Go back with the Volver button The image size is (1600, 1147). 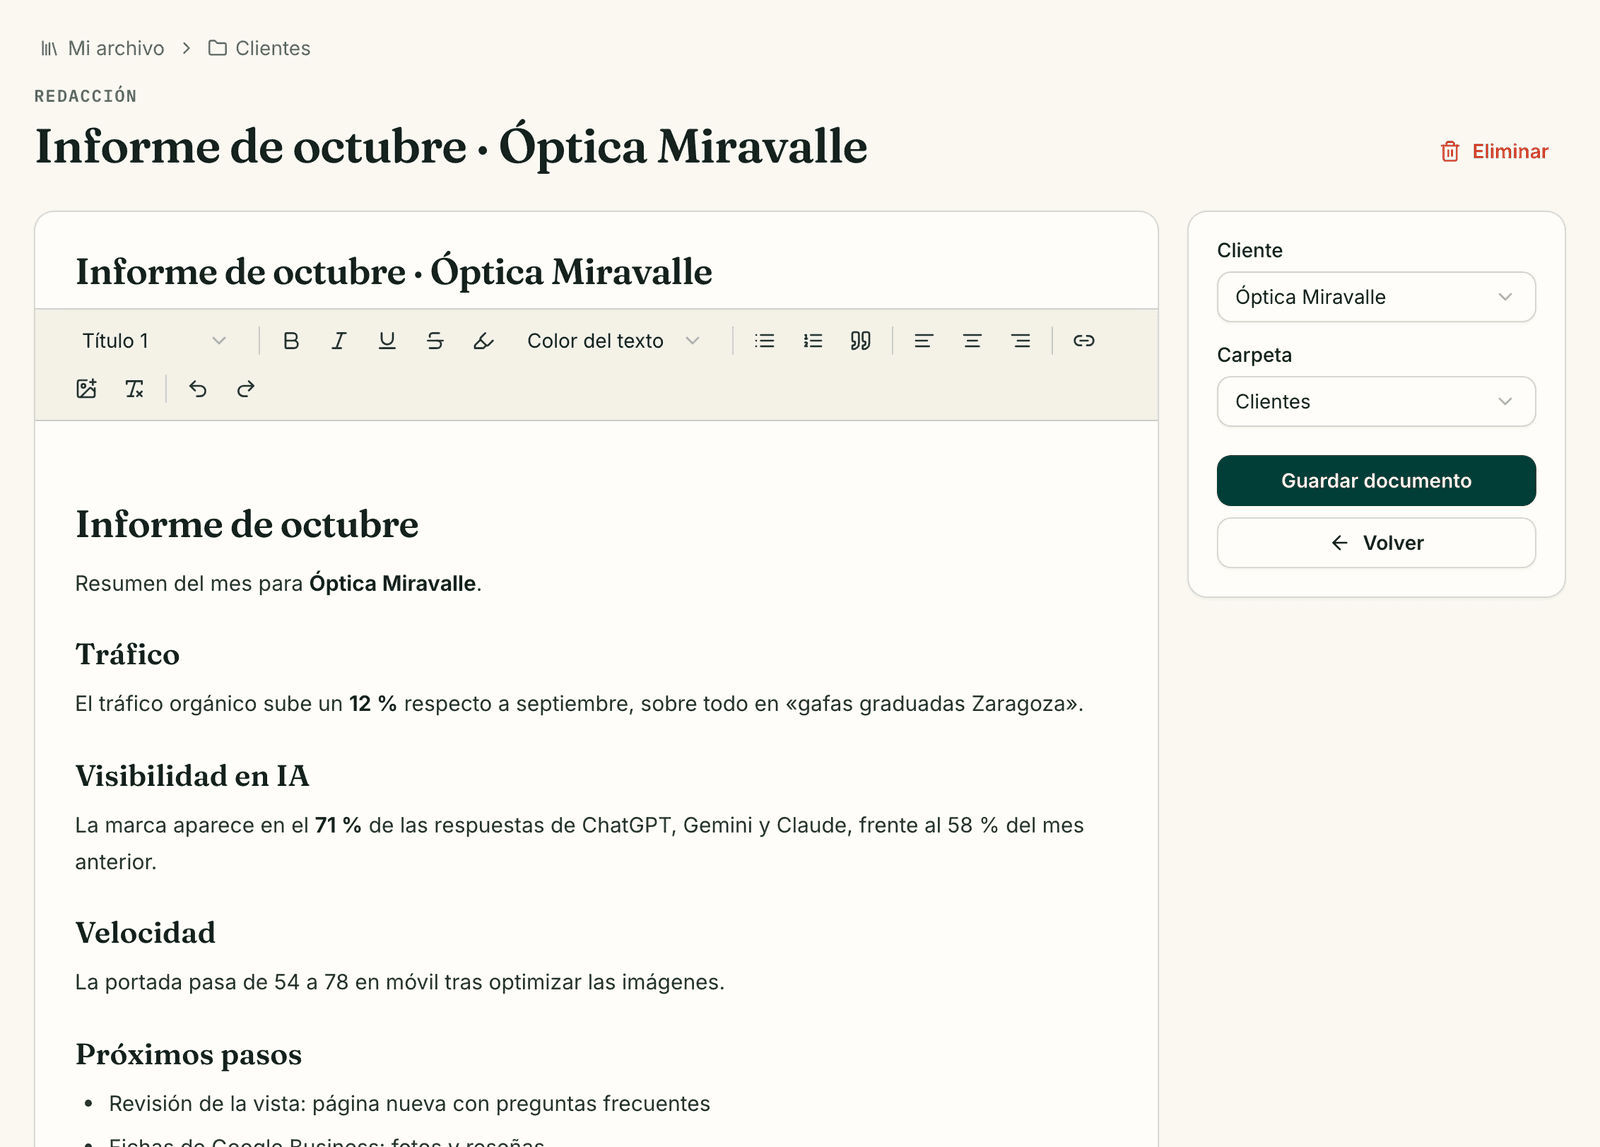[1376, 543]
